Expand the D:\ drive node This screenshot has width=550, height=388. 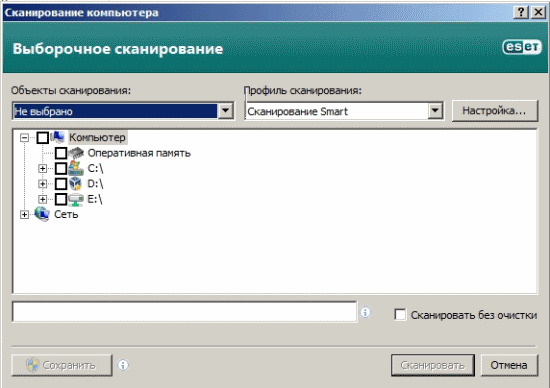point(42,183)
